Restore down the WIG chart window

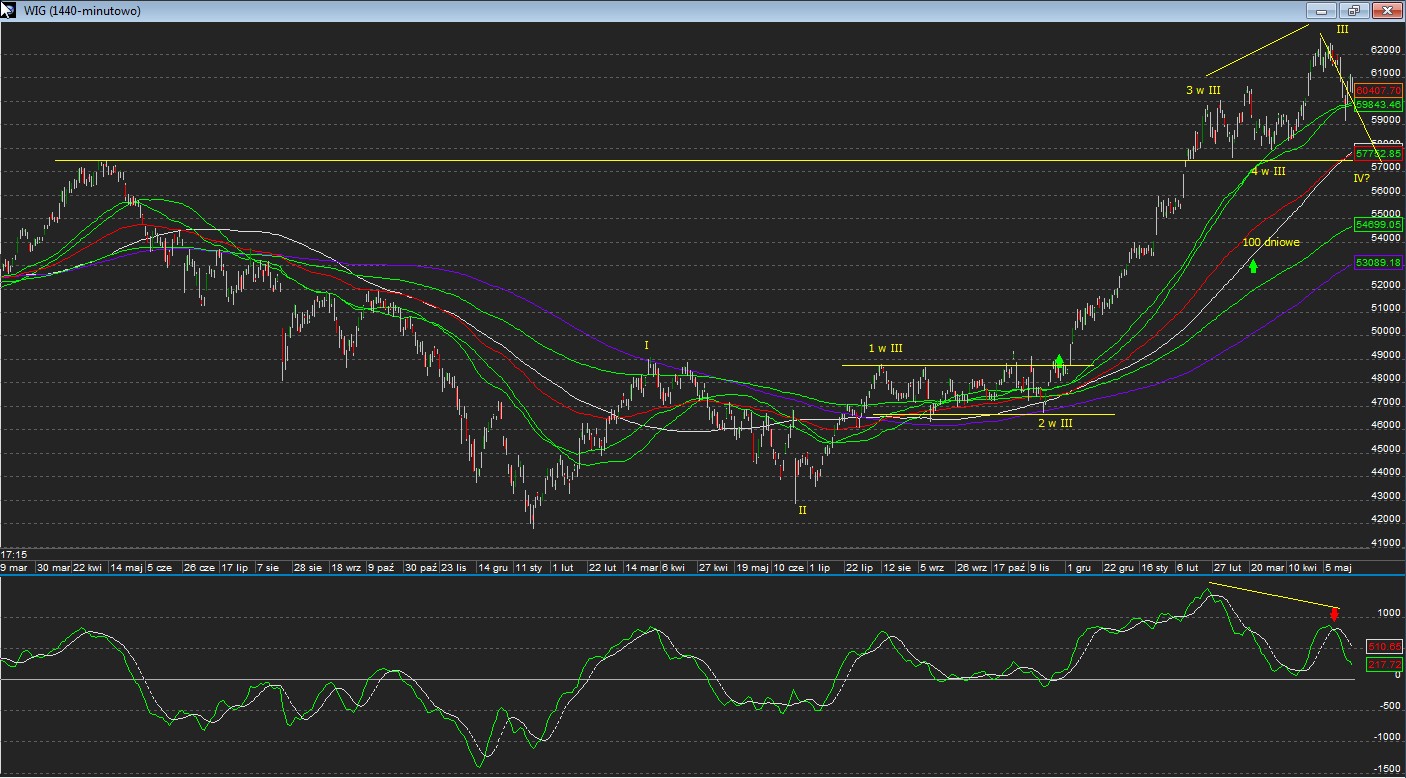point(1353,11)
